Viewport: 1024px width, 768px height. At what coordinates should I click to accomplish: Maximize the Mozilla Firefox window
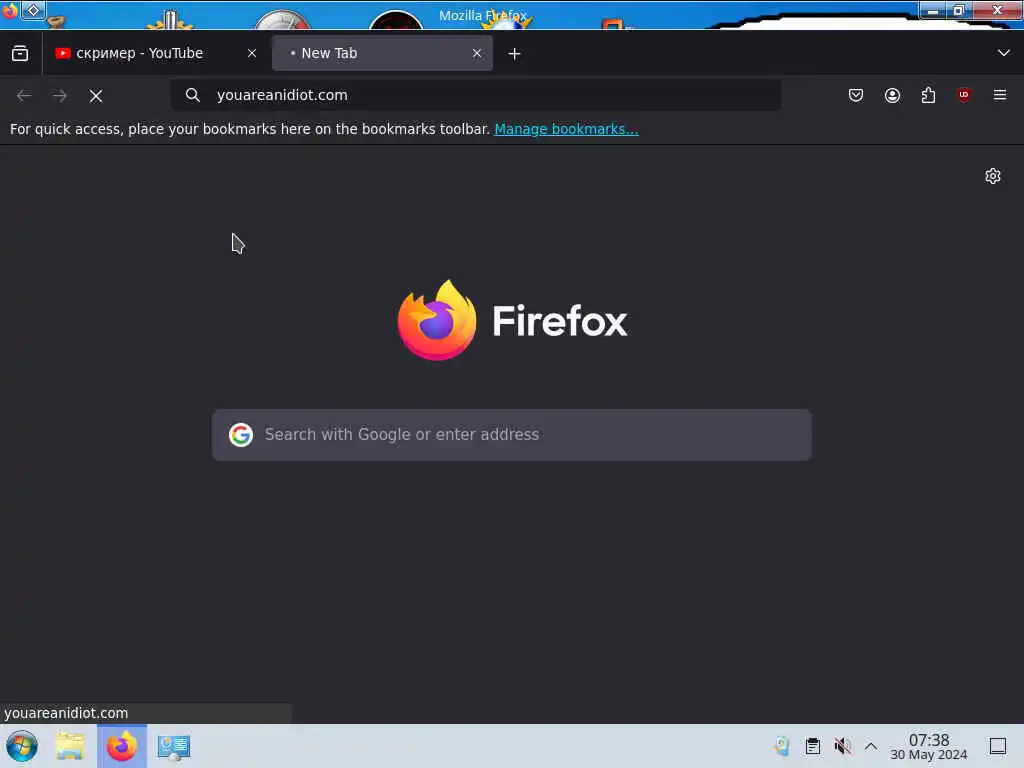point(959,10)
